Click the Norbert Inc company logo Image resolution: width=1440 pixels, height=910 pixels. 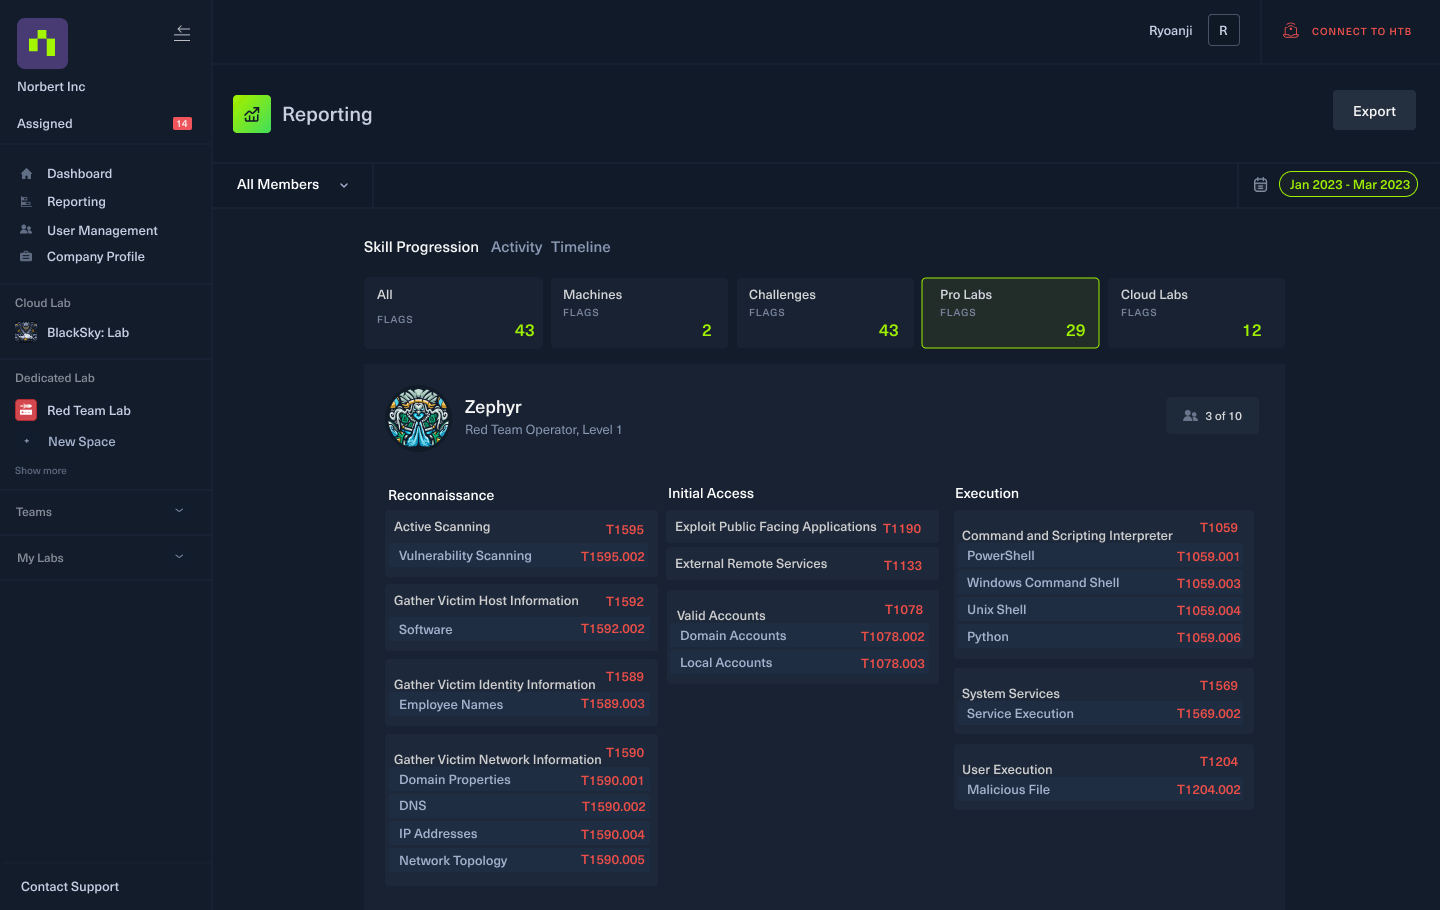(x=42, y=44)
